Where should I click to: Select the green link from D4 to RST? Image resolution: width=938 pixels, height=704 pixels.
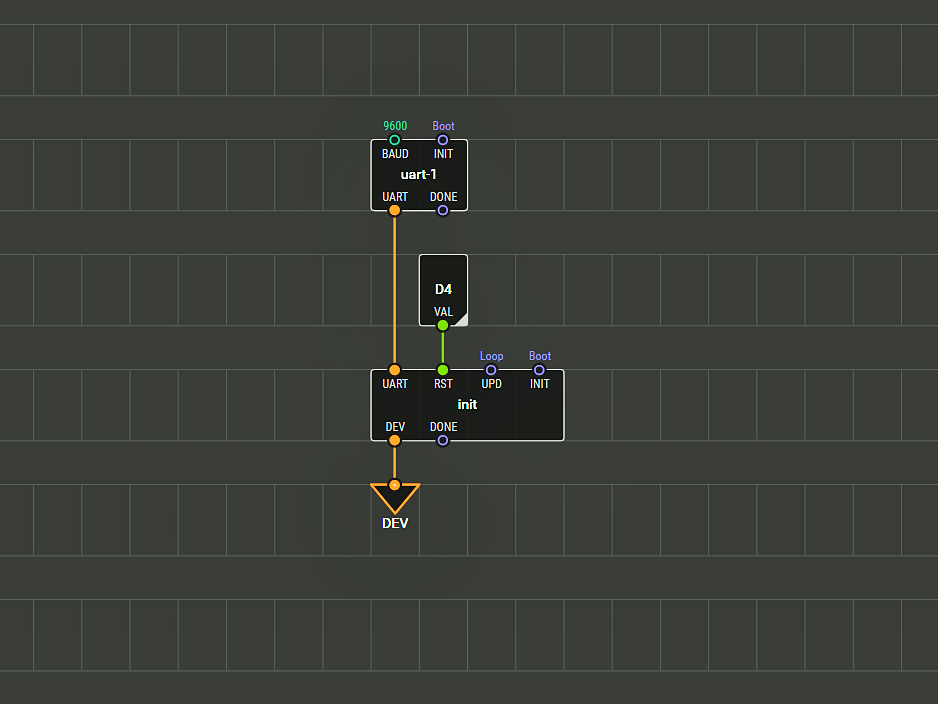point(443,348)
